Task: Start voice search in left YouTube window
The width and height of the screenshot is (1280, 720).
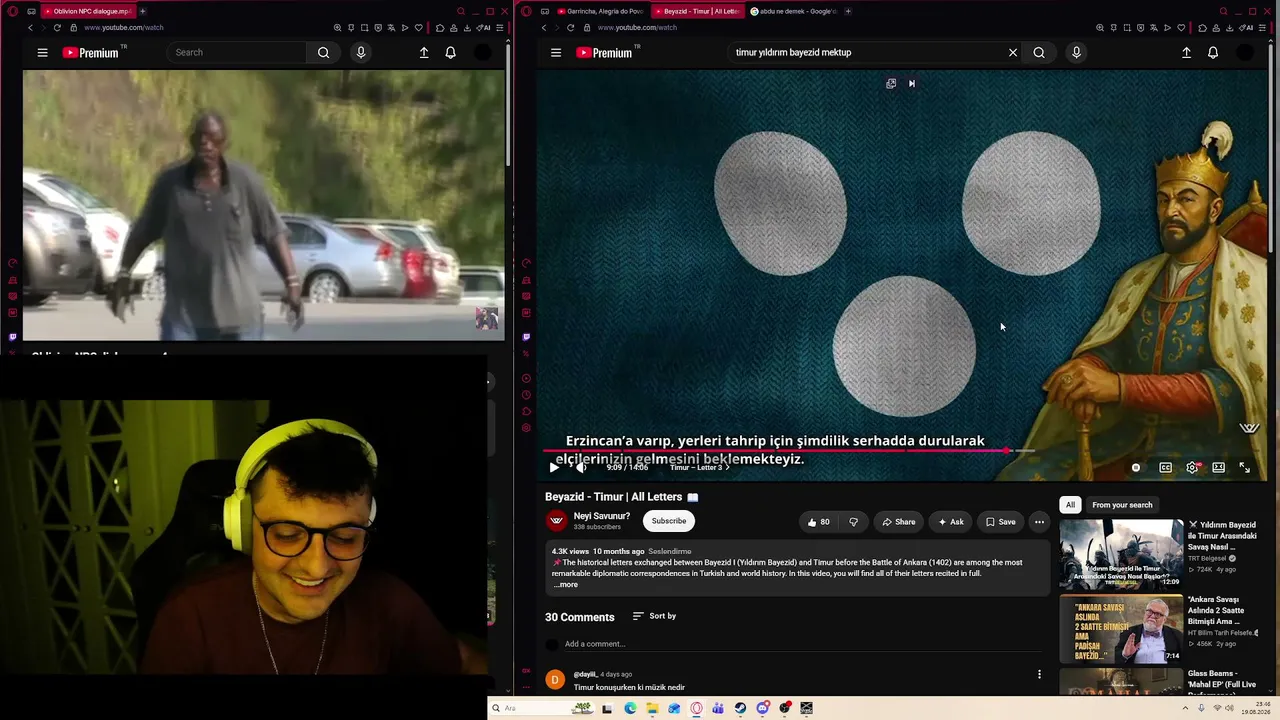Action: pos(361,53)
